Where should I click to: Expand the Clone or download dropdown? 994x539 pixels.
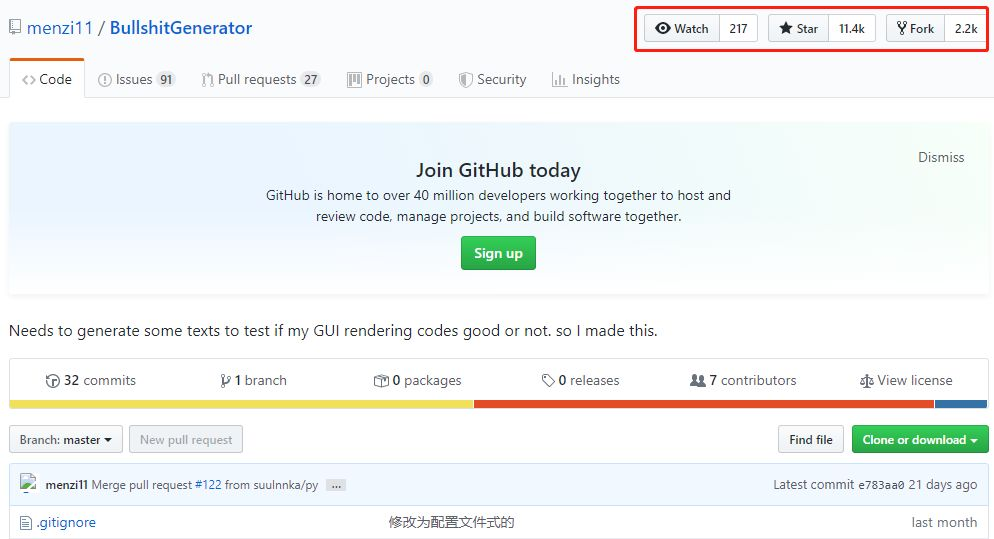tap(920, 439)
